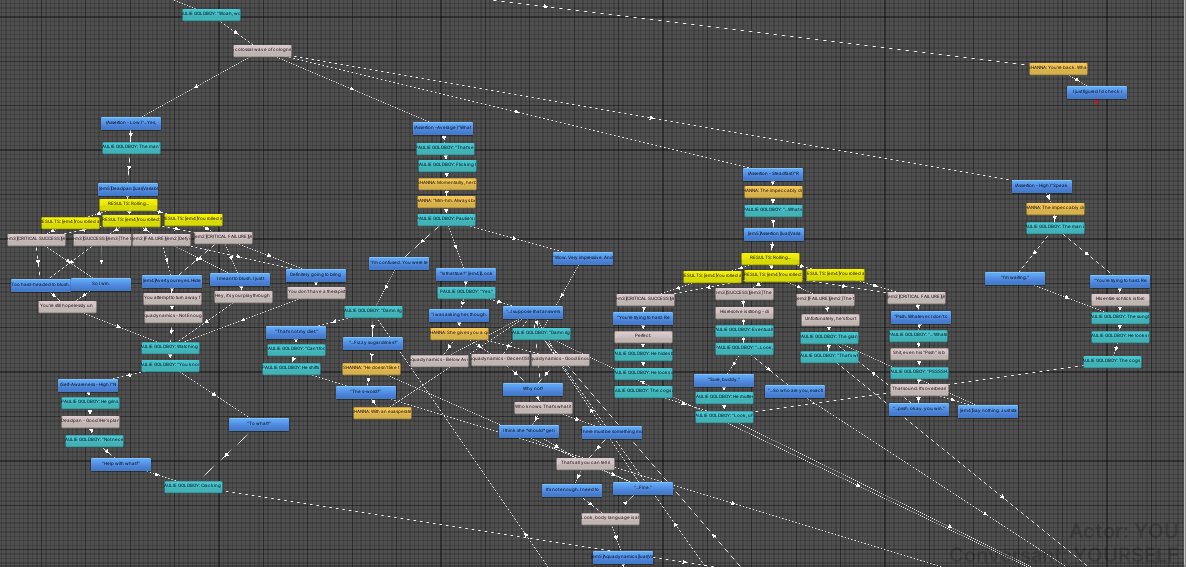The width and height of the screenshot is (1186, 567).
Task: Click the 'It's not enough. I need to' node
Action: click(572, 491)
